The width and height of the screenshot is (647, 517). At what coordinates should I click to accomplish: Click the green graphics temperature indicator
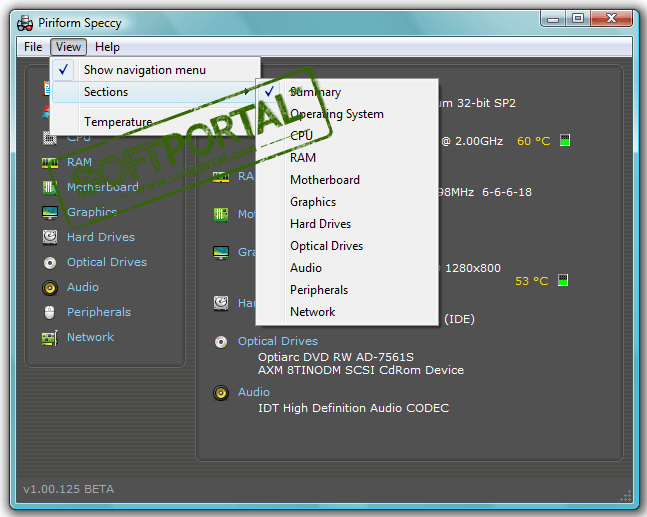tap(563, 281)
